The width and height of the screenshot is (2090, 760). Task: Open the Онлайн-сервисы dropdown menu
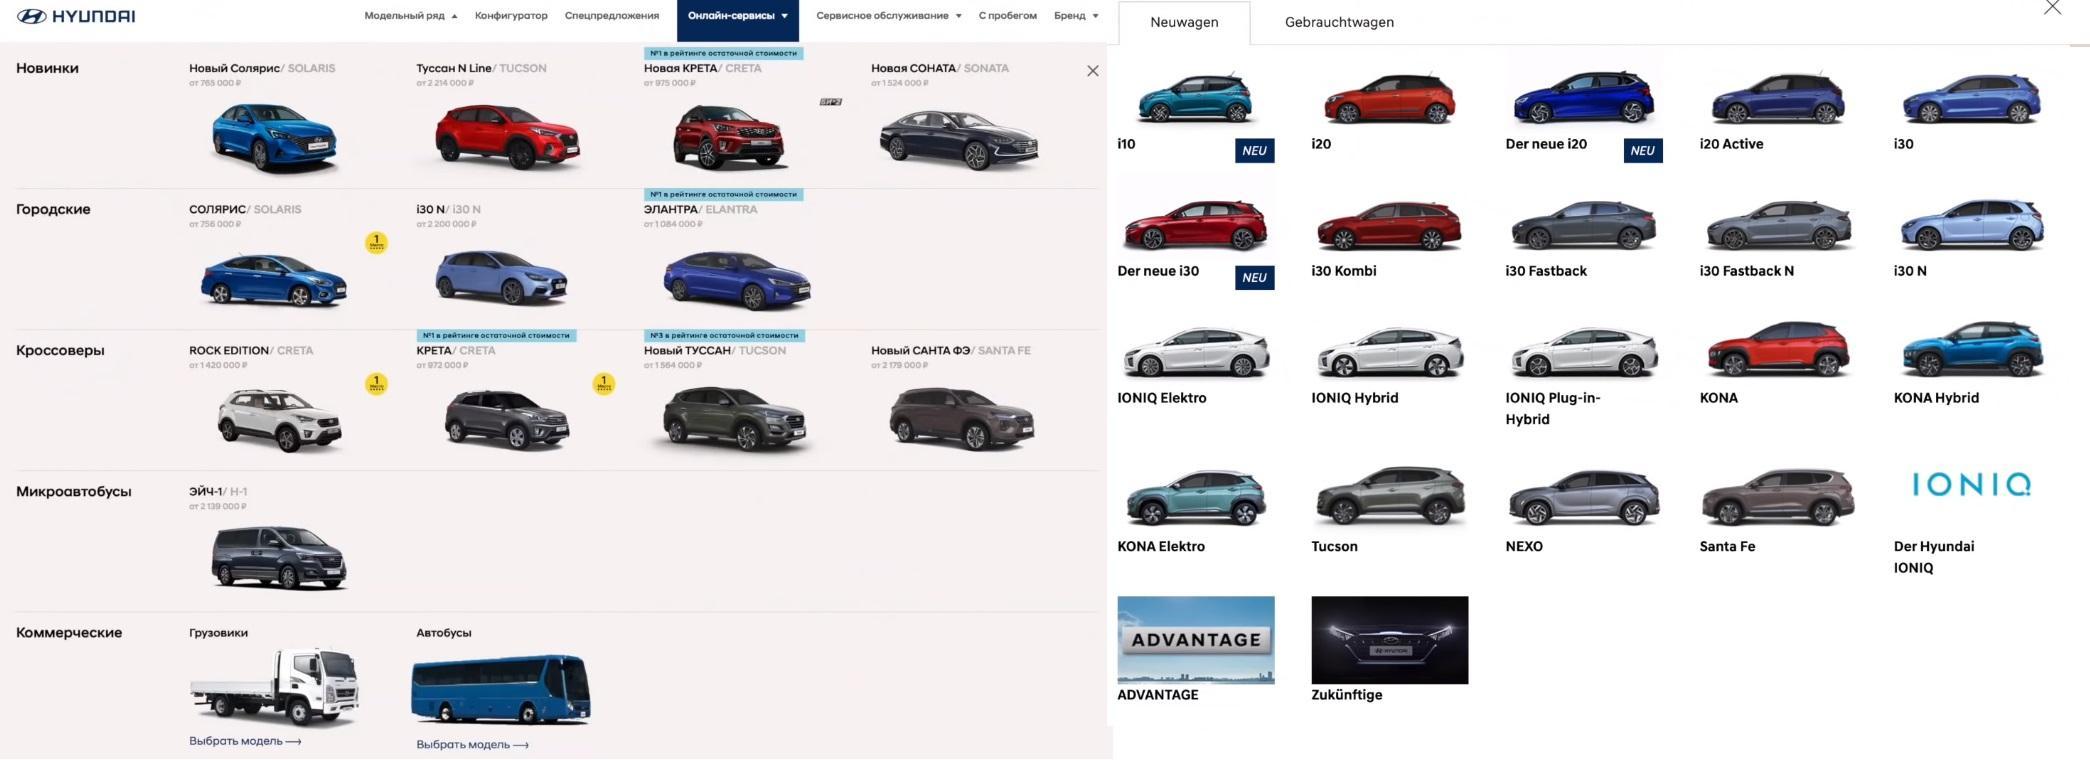pyautogui.click(x=737, y=16)
